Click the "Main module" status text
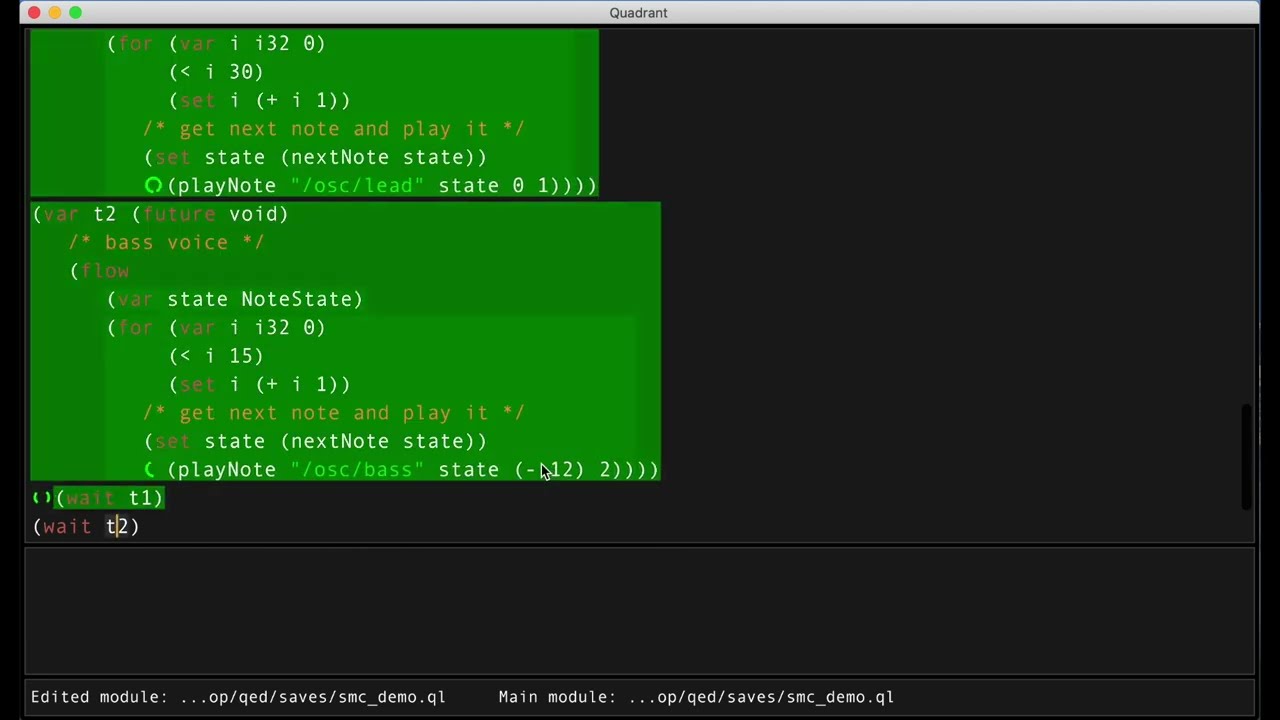1280x720 pixels. (696, 697)
